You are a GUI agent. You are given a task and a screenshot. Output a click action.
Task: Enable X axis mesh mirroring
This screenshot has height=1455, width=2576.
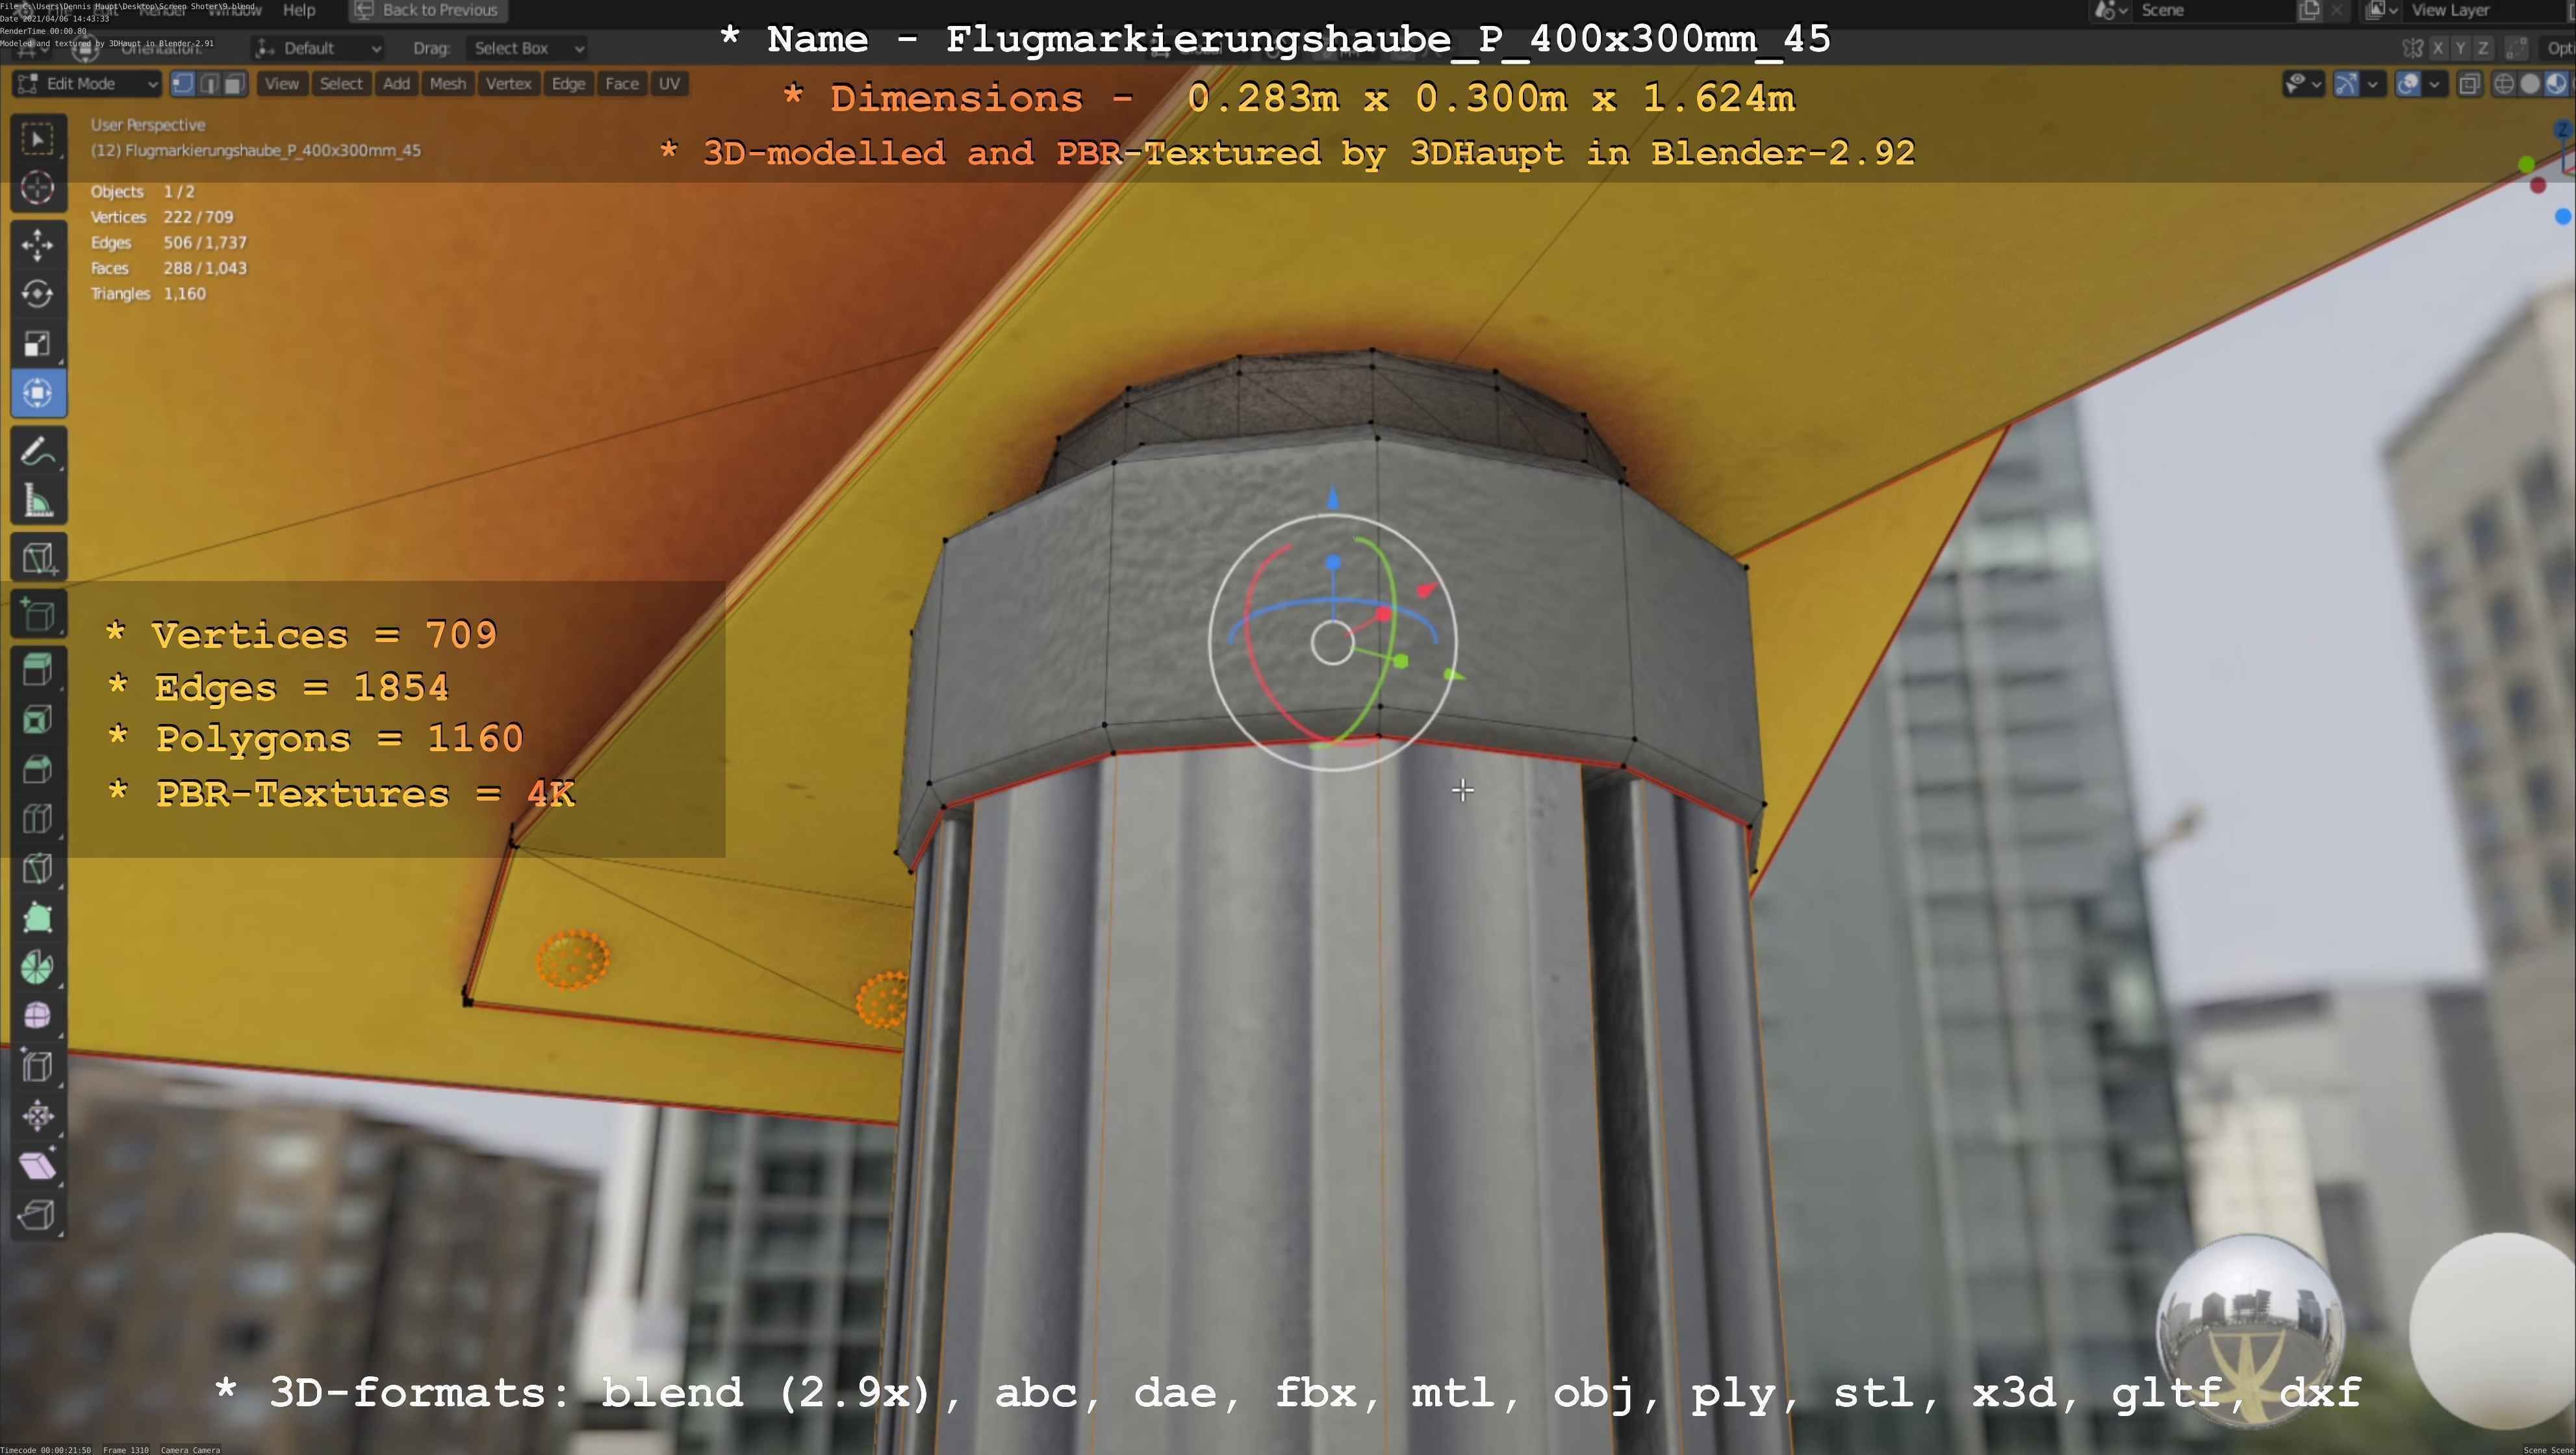(2438, 48)
